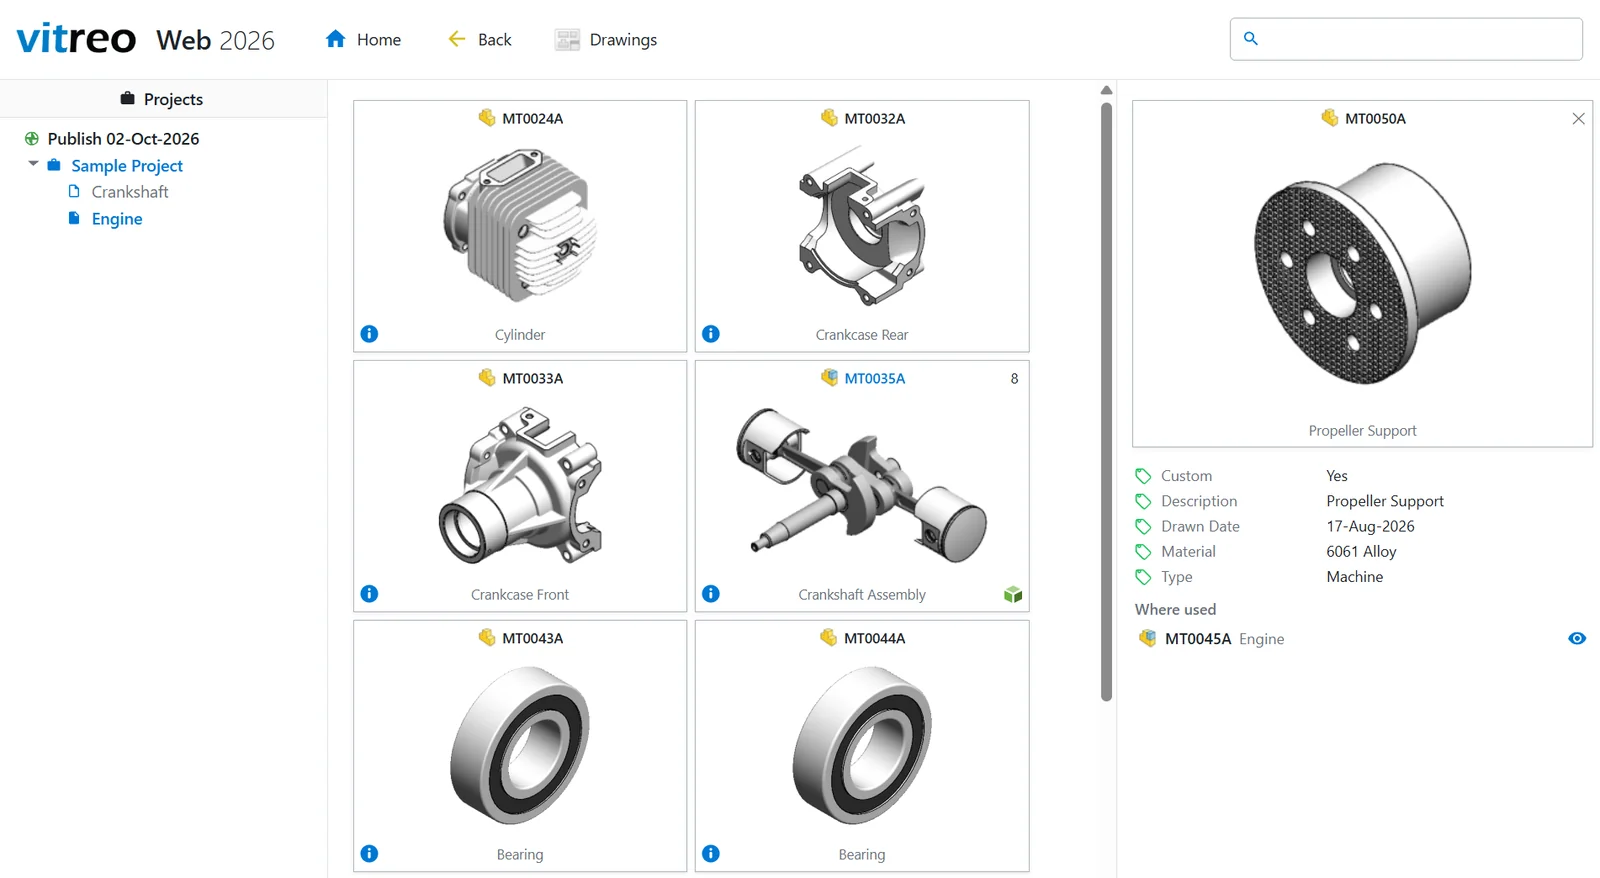The height and width of the screenshot is (878, 1600).
Task: Go to Home
Action: (x=363, y=39)
